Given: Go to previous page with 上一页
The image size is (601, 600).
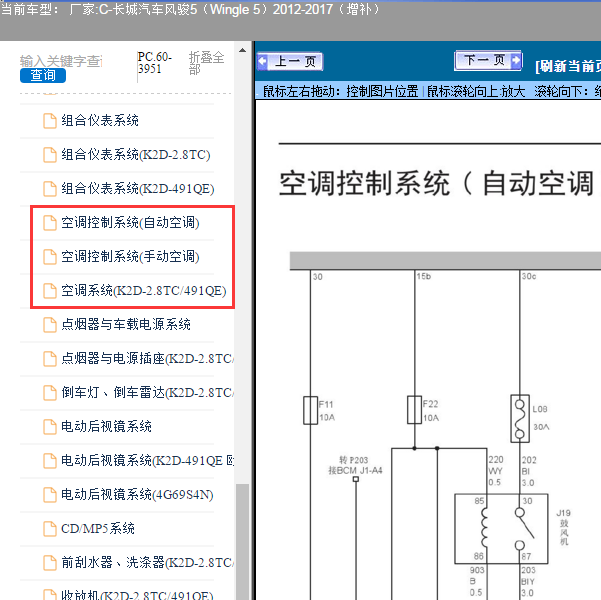Looking at the screenshot, I should click(x=290, y=61).
